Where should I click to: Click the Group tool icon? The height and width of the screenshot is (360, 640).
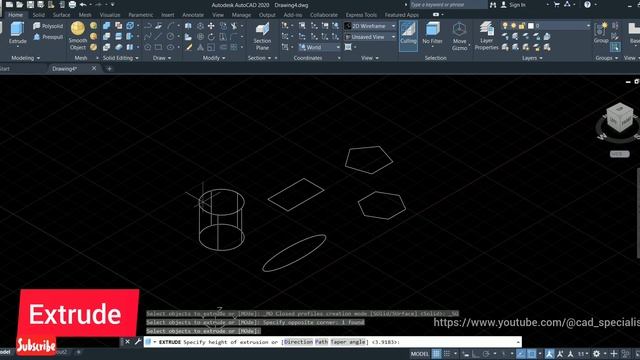(601, 33)
